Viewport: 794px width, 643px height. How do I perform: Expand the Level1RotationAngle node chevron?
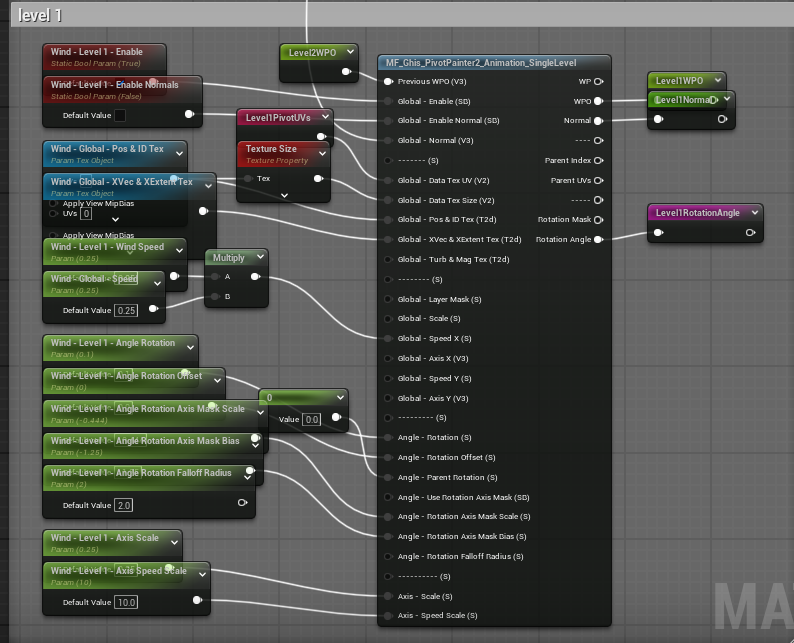pos(753,212)
